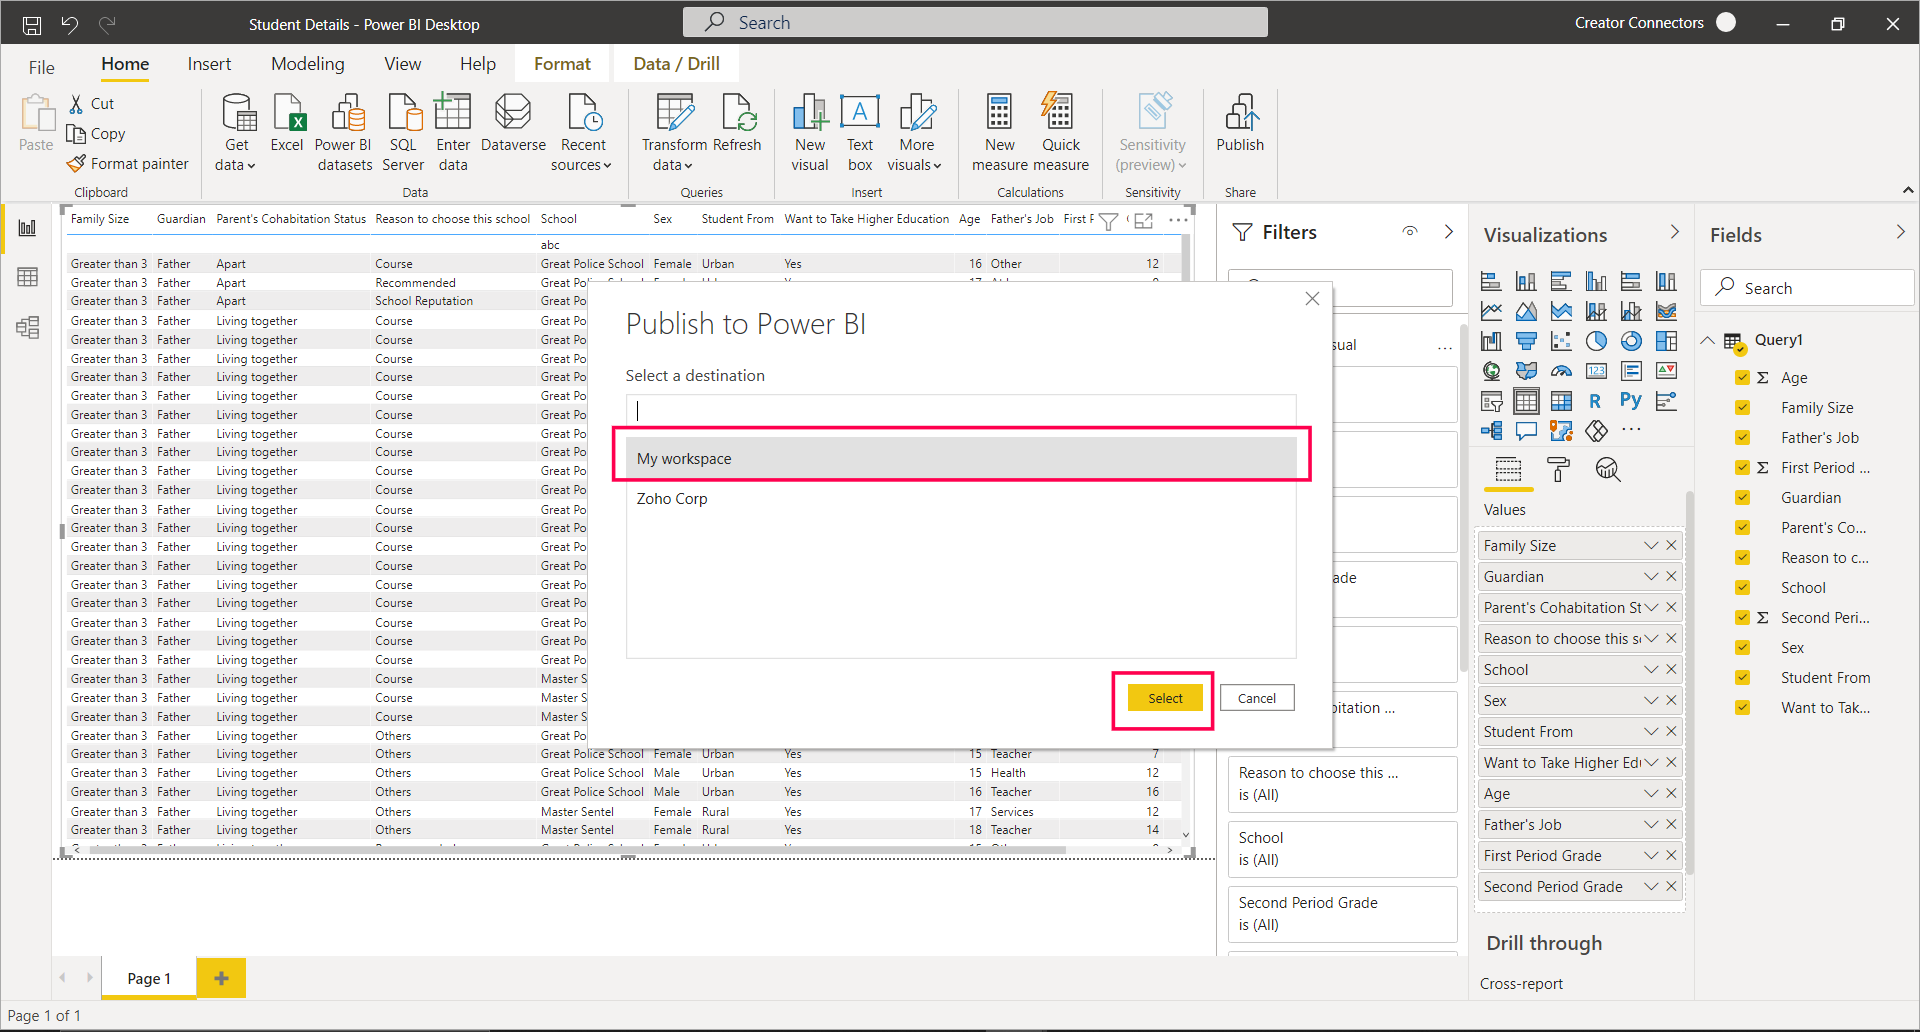
Task: Switch to the Modeling ribbon tab
Action: (x=307, y=63)
